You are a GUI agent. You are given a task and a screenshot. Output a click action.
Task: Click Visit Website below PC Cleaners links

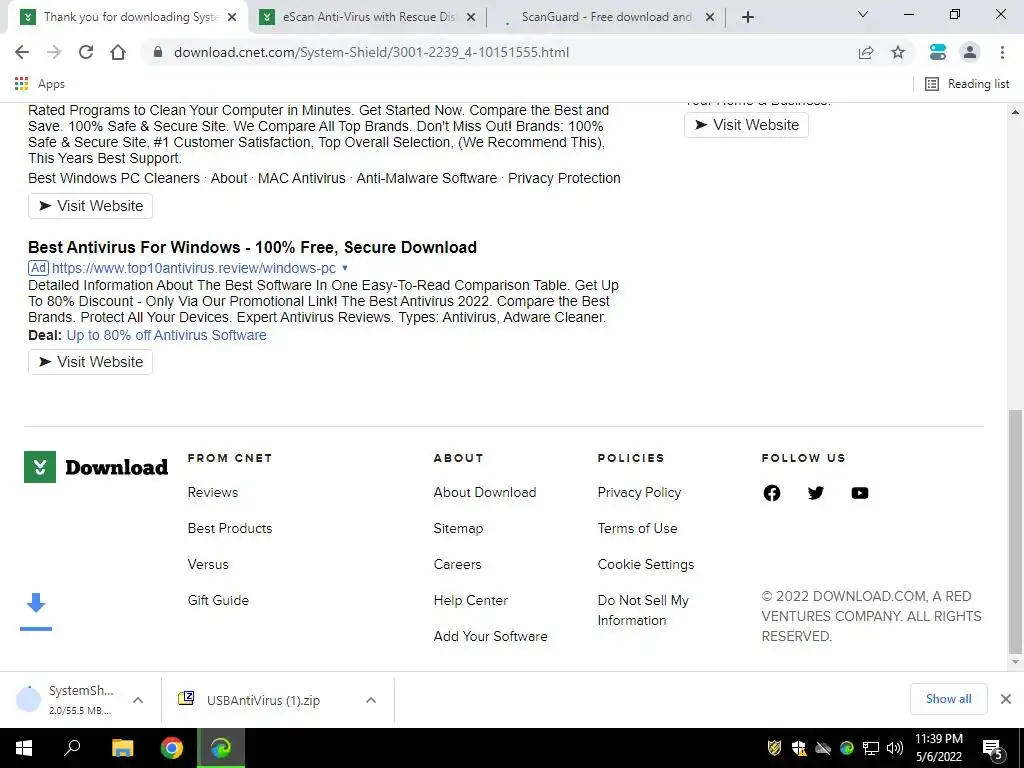90,206
